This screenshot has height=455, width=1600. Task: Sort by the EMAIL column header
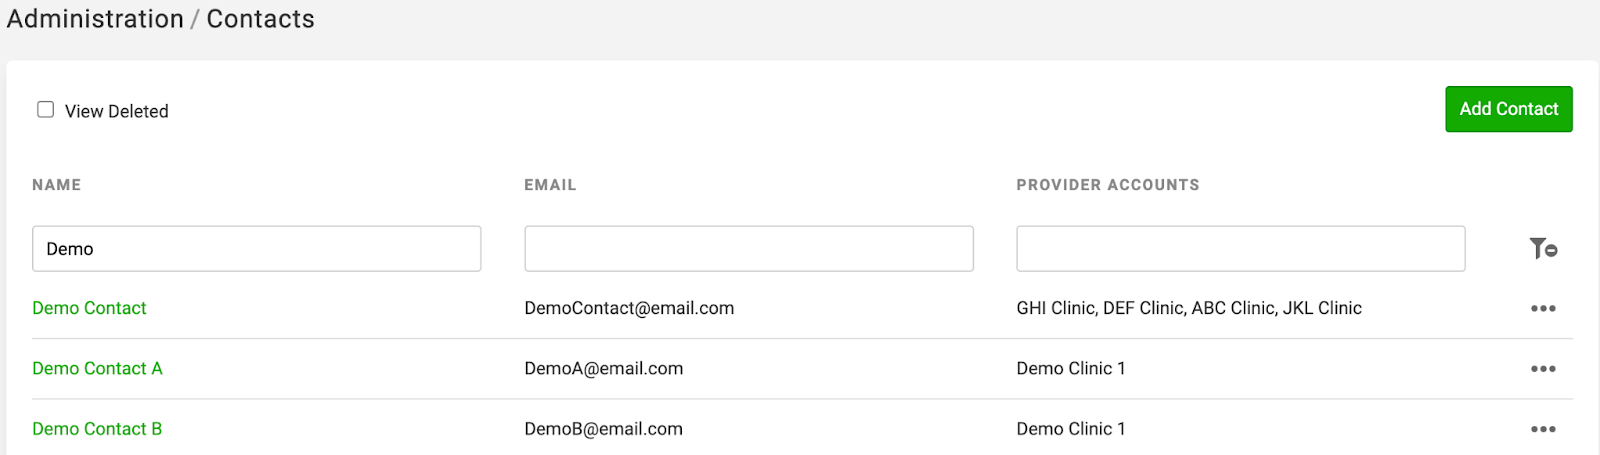pos(550,185)
